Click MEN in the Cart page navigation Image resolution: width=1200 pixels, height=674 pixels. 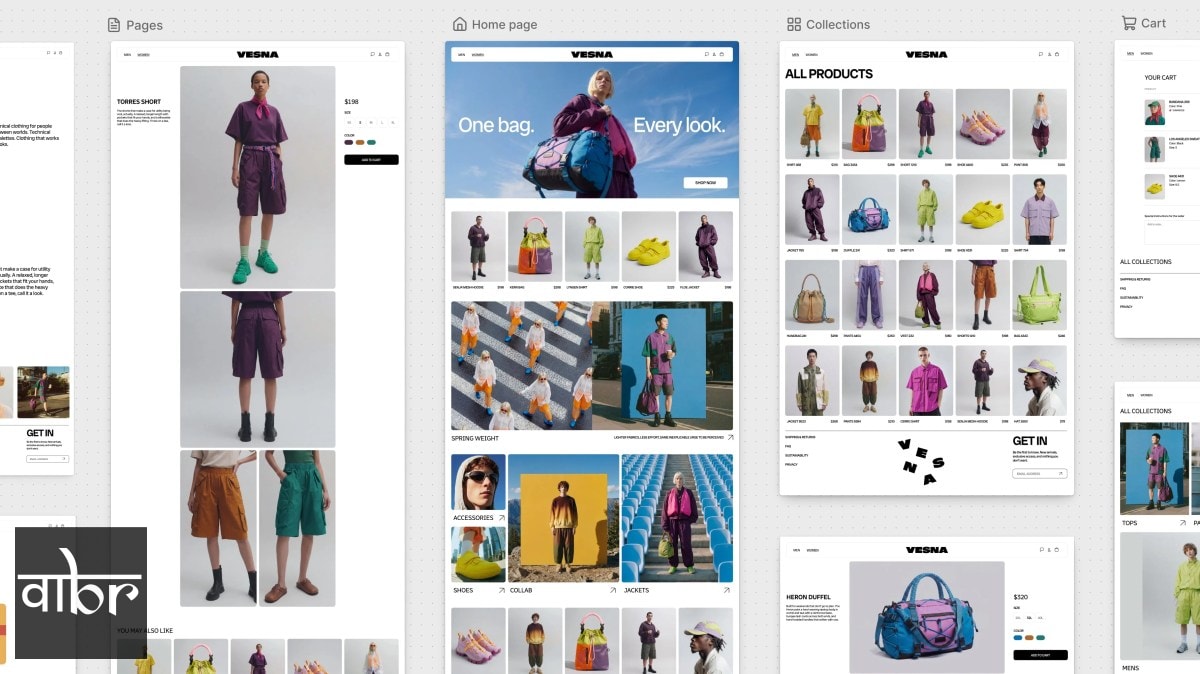click(x=1130, y=53)
